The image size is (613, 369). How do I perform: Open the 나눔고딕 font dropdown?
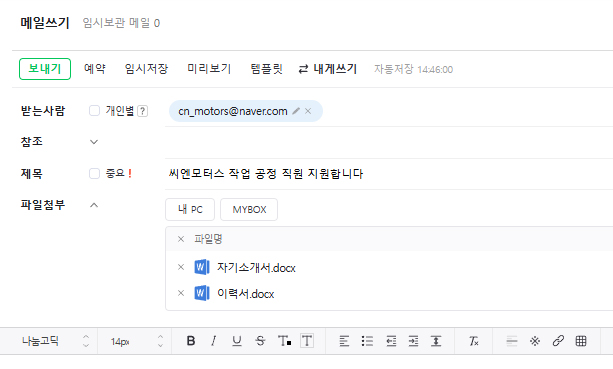point(55,341)
